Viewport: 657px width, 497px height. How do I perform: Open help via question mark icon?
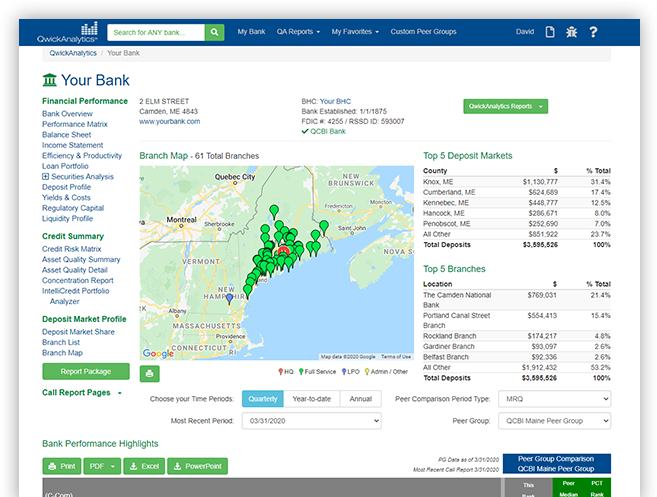(x=593, y=32)
